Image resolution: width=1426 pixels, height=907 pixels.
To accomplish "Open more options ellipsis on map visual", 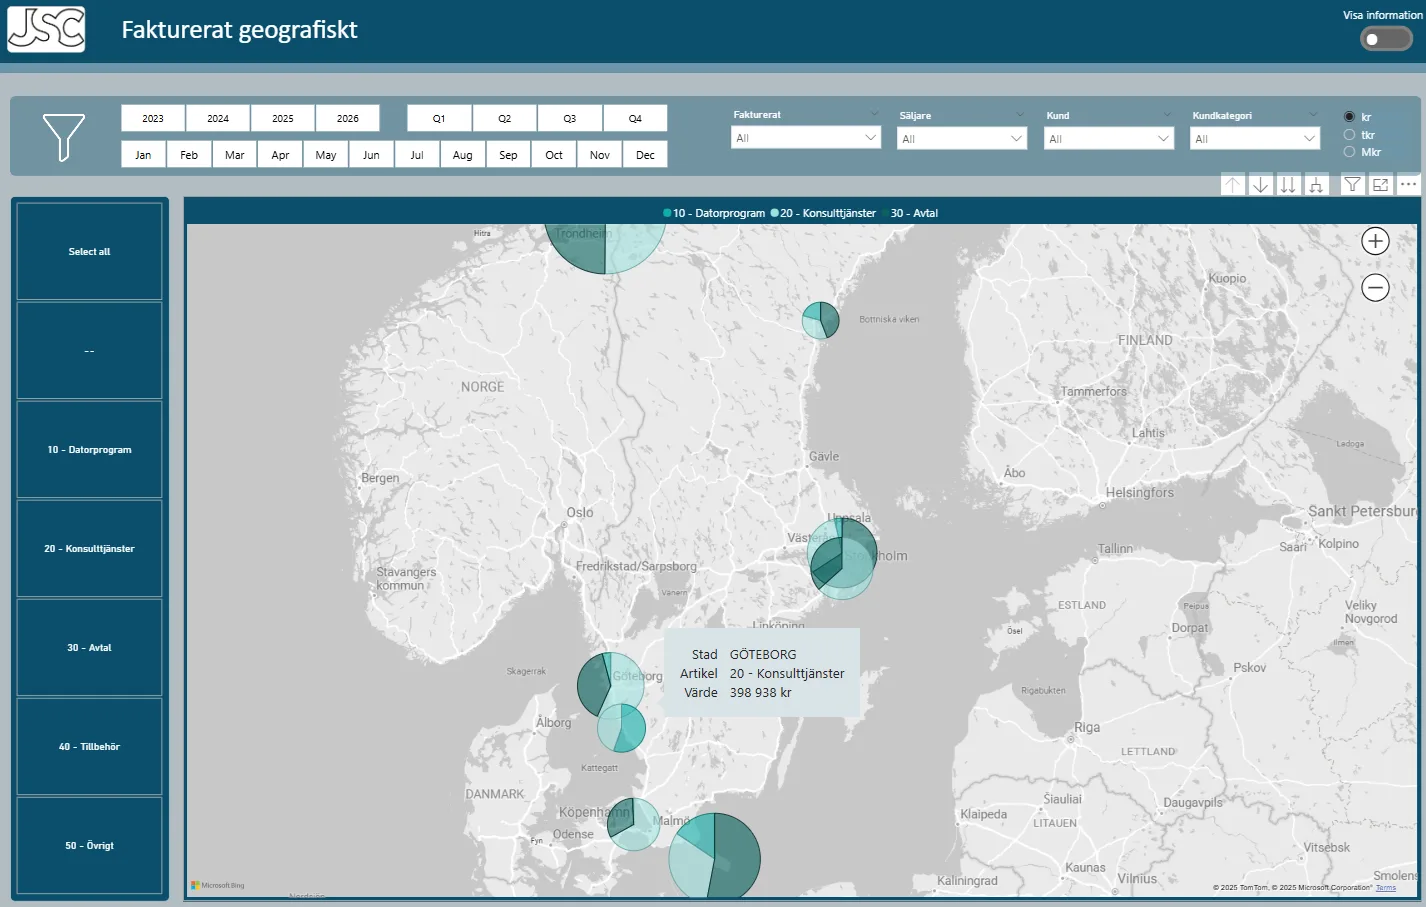I will point(1408,184).
